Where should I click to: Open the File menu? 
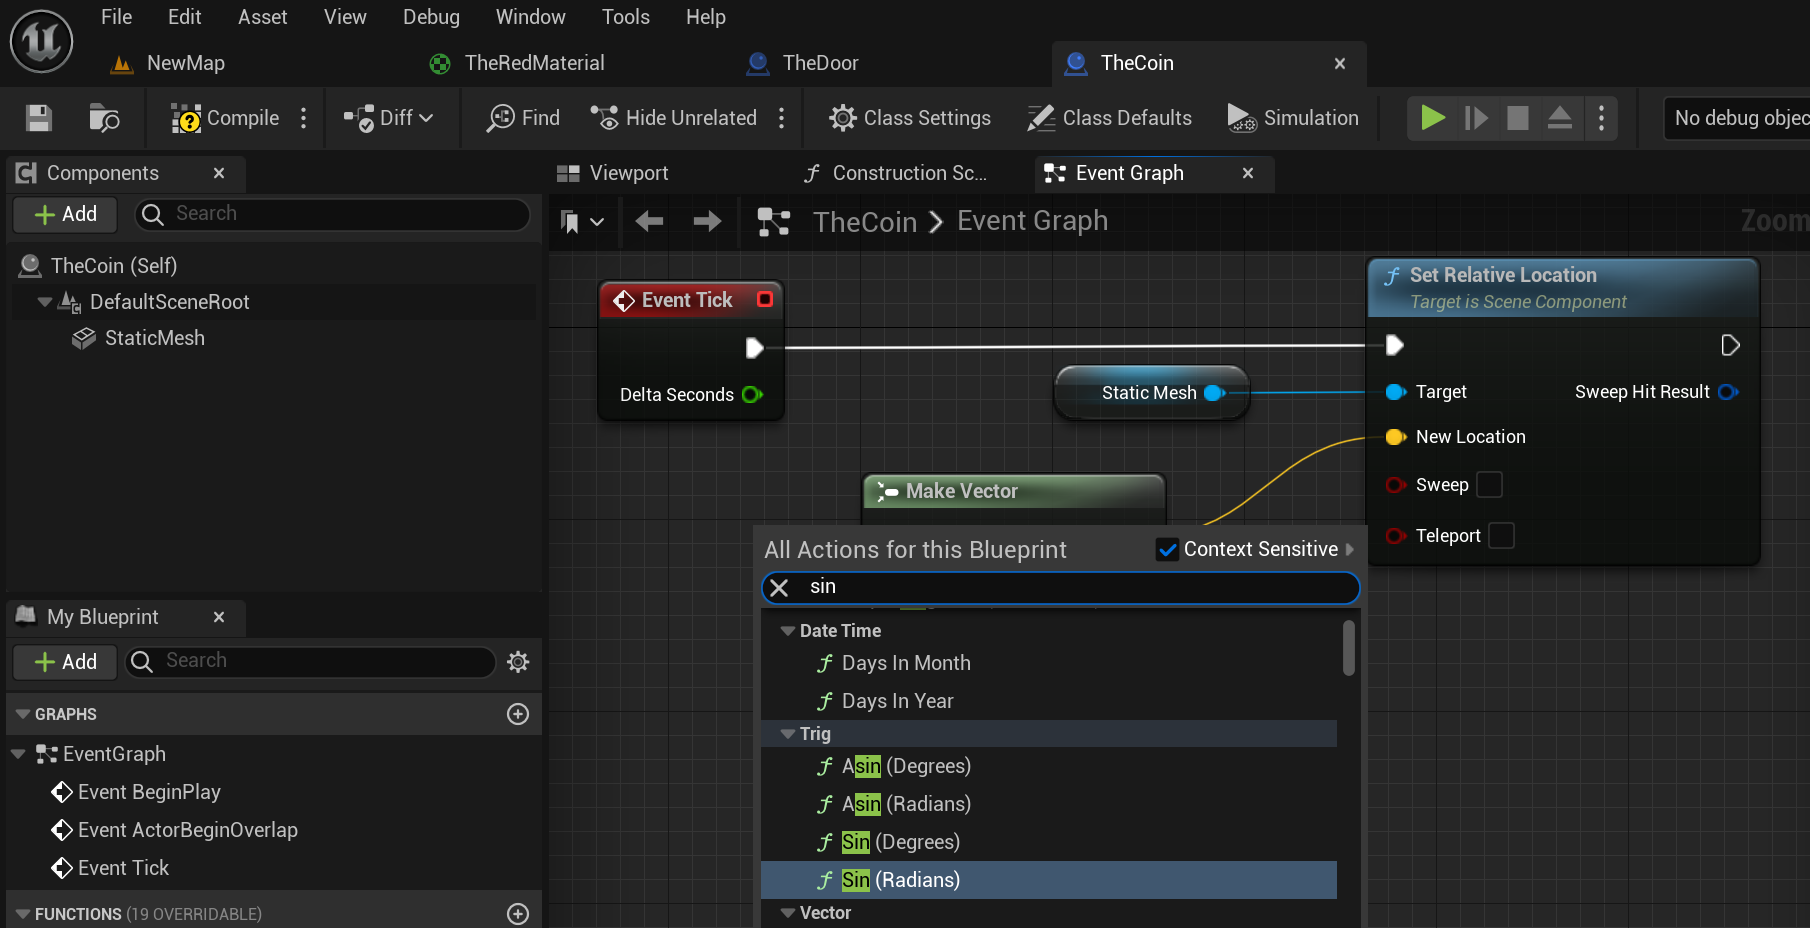117,17
